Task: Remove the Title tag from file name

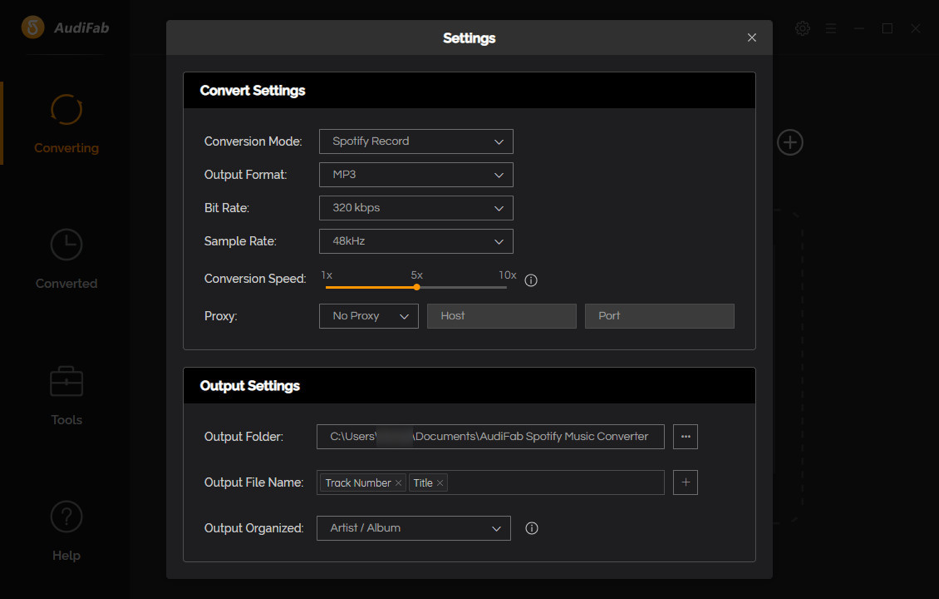Action: point(440,484)
